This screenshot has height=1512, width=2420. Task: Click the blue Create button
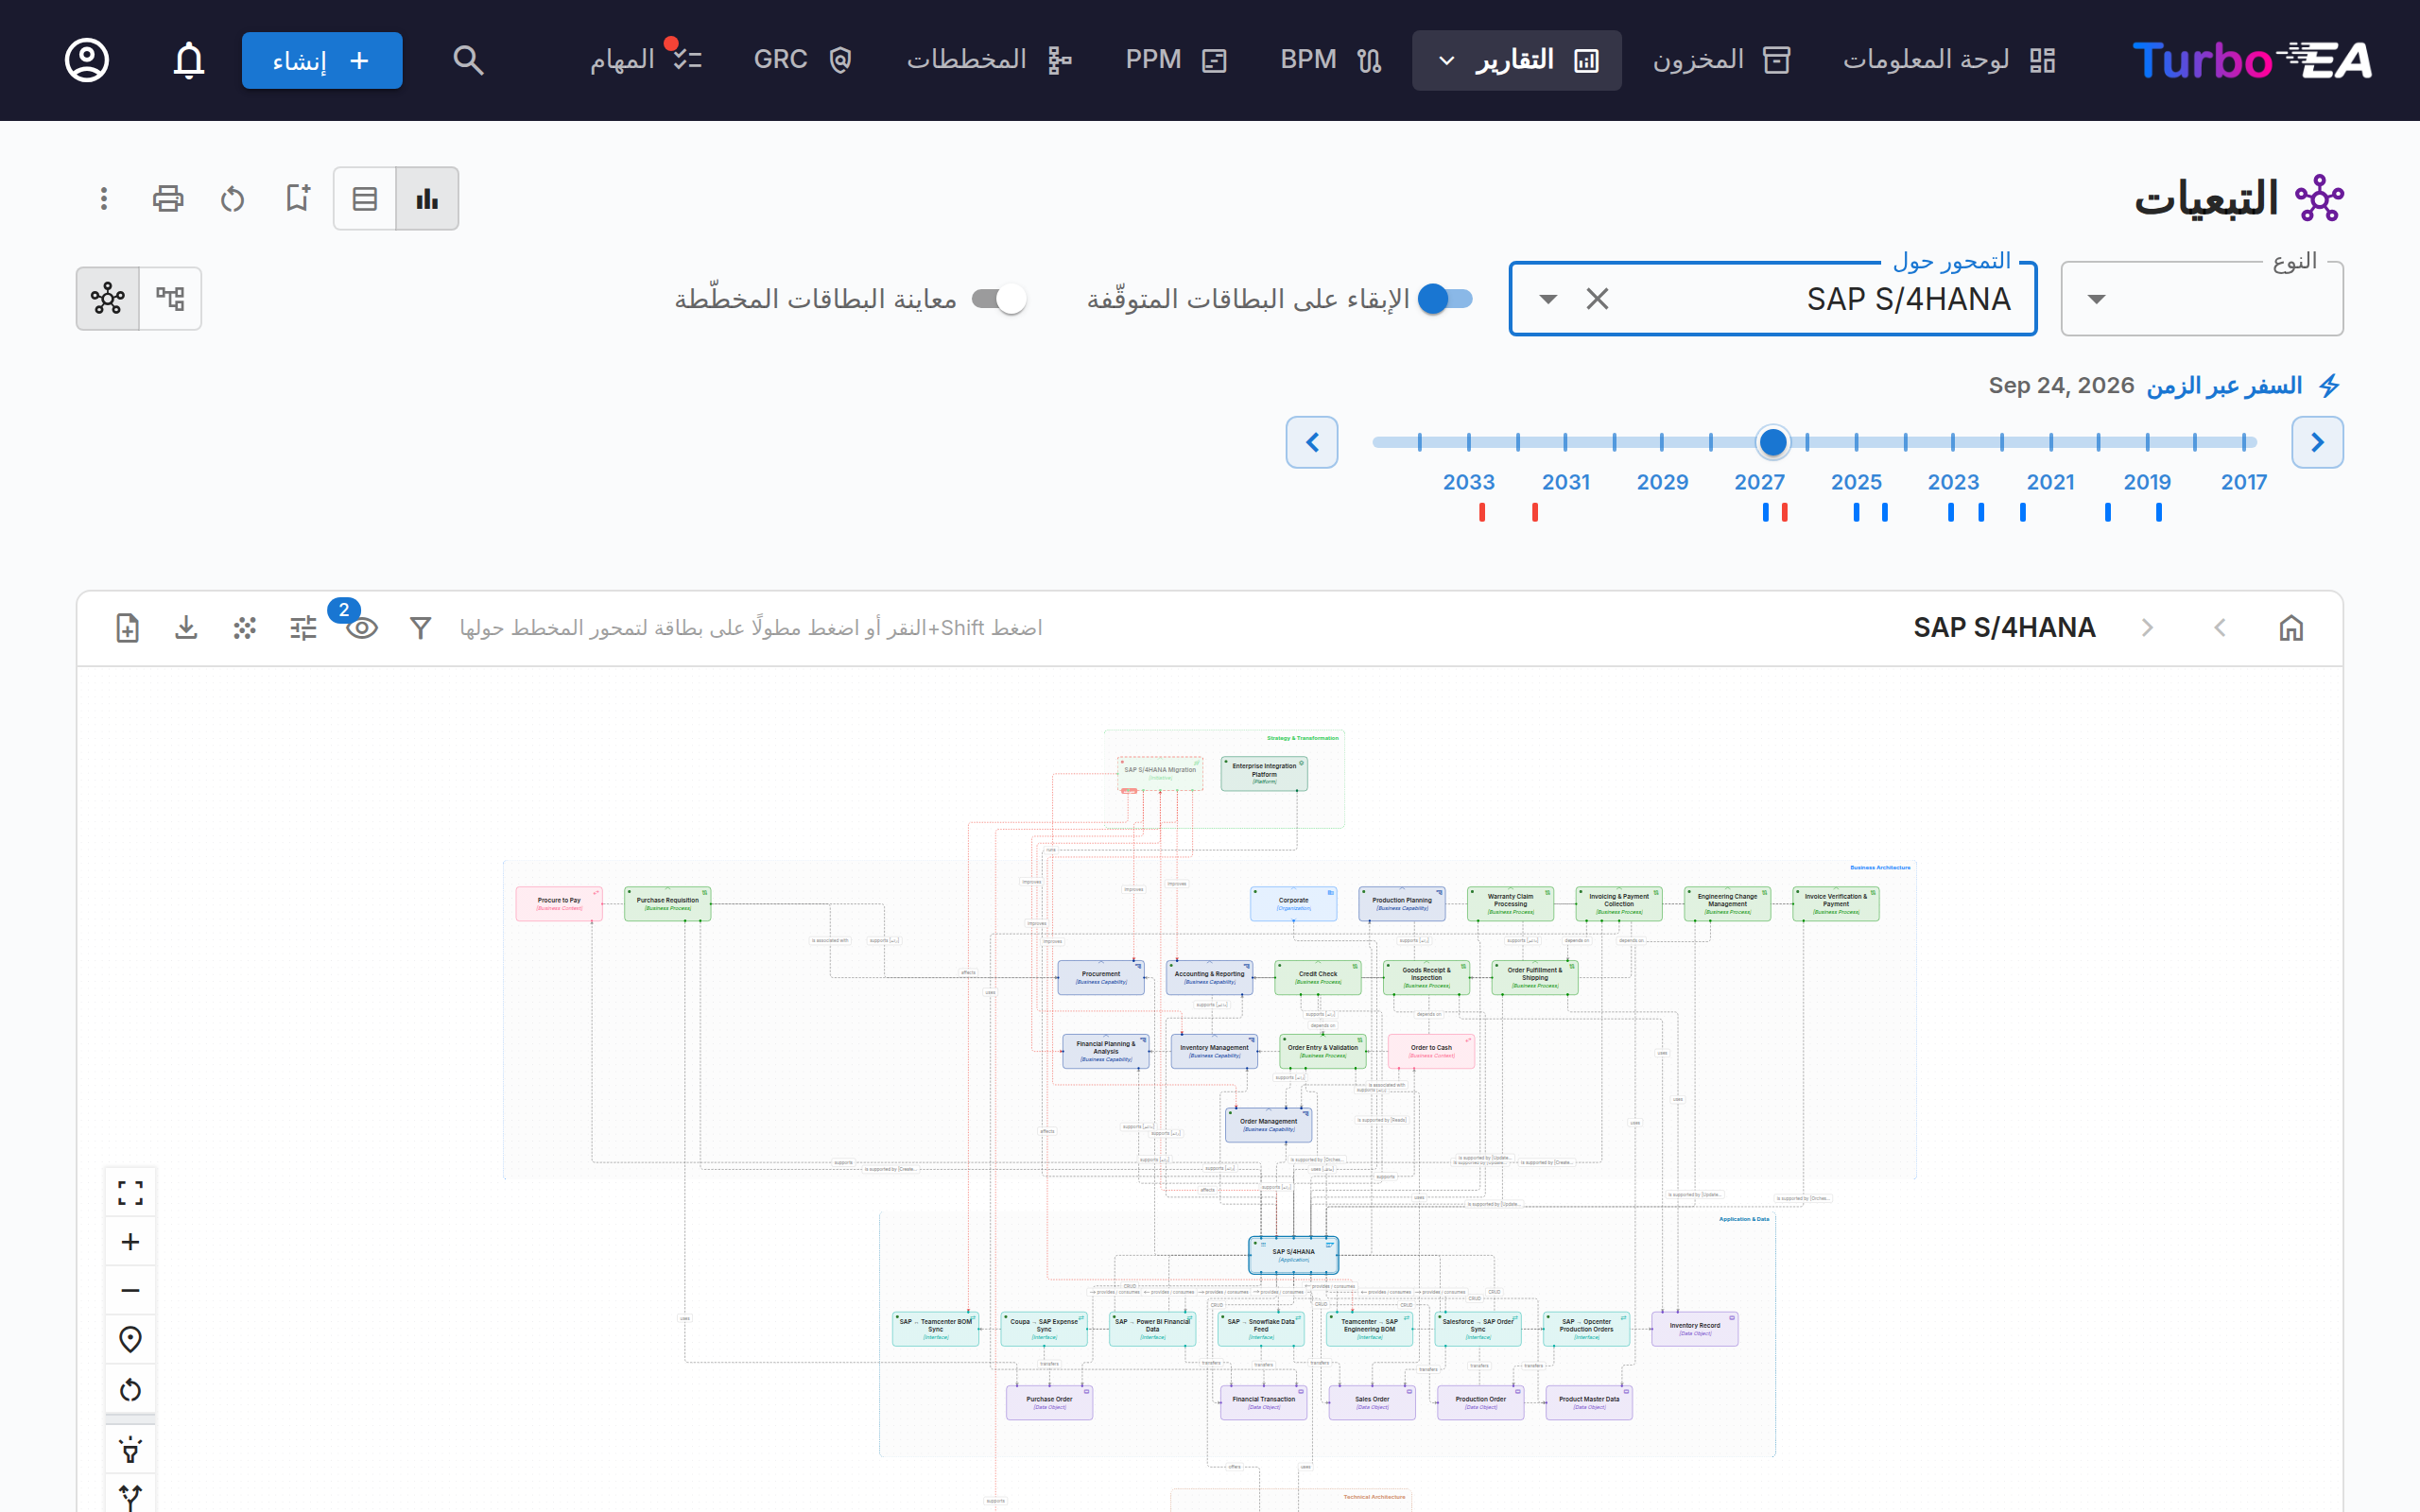[322, 60]
